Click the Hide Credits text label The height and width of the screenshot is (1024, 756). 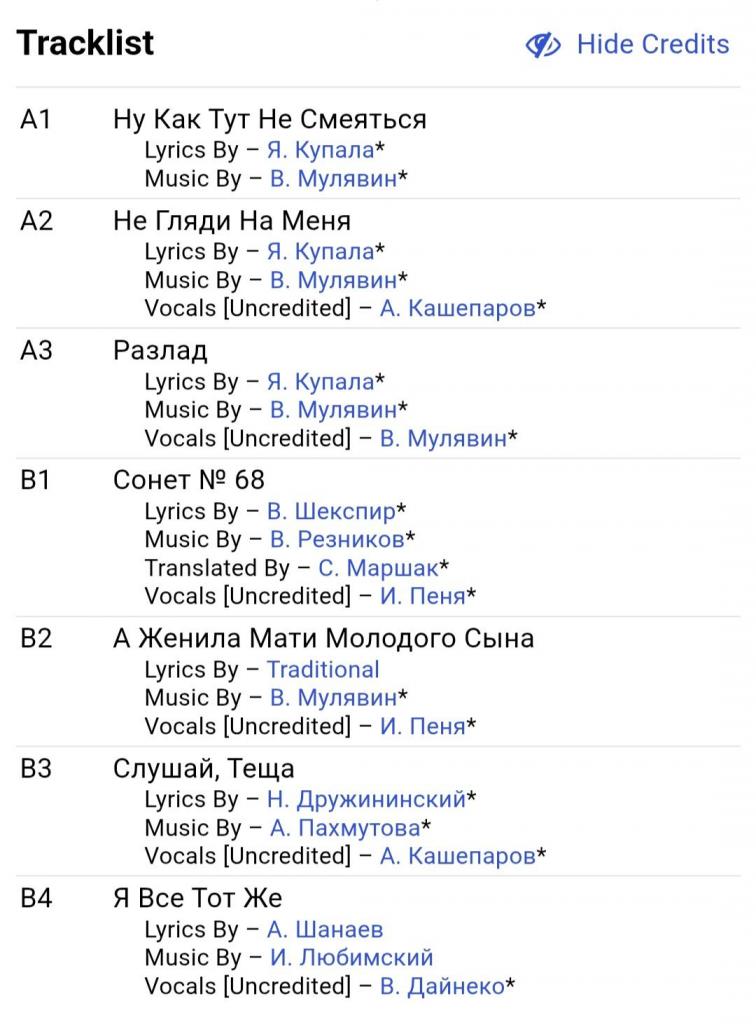652,45
